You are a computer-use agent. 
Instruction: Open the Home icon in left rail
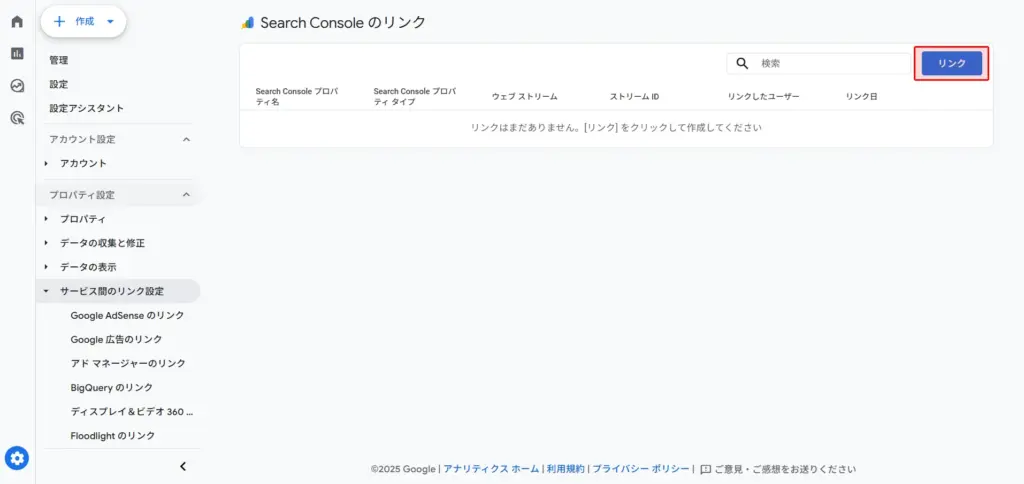pos(17,22)
